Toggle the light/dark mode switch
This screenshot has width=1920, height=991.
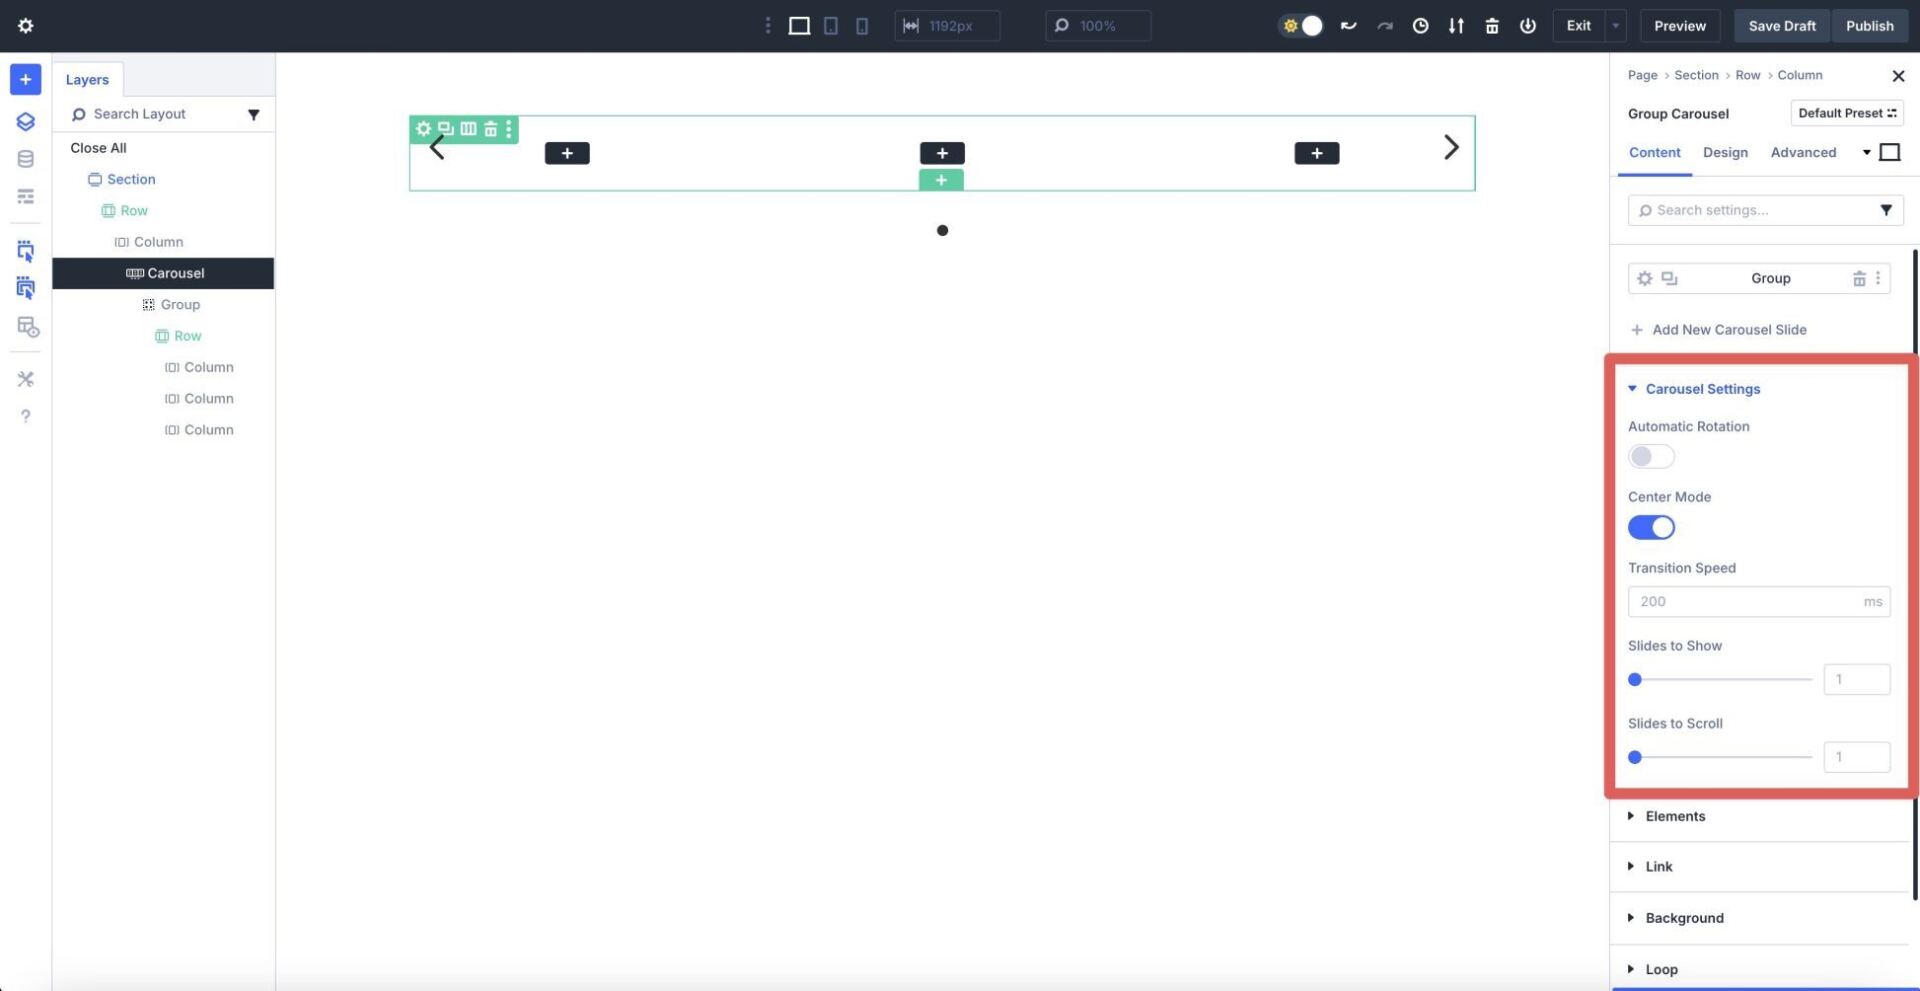(x=1301, y=25)
